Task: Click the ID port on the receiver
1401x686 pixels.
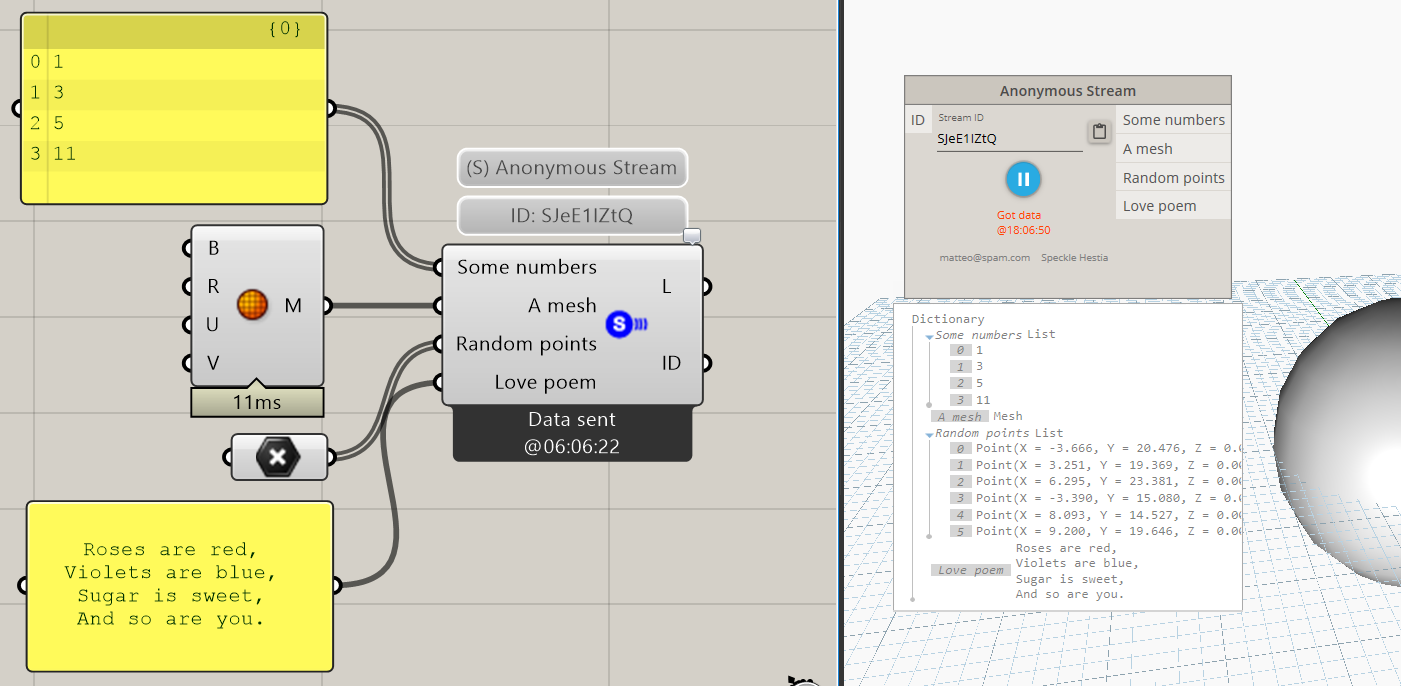Action: coord(917,120)
